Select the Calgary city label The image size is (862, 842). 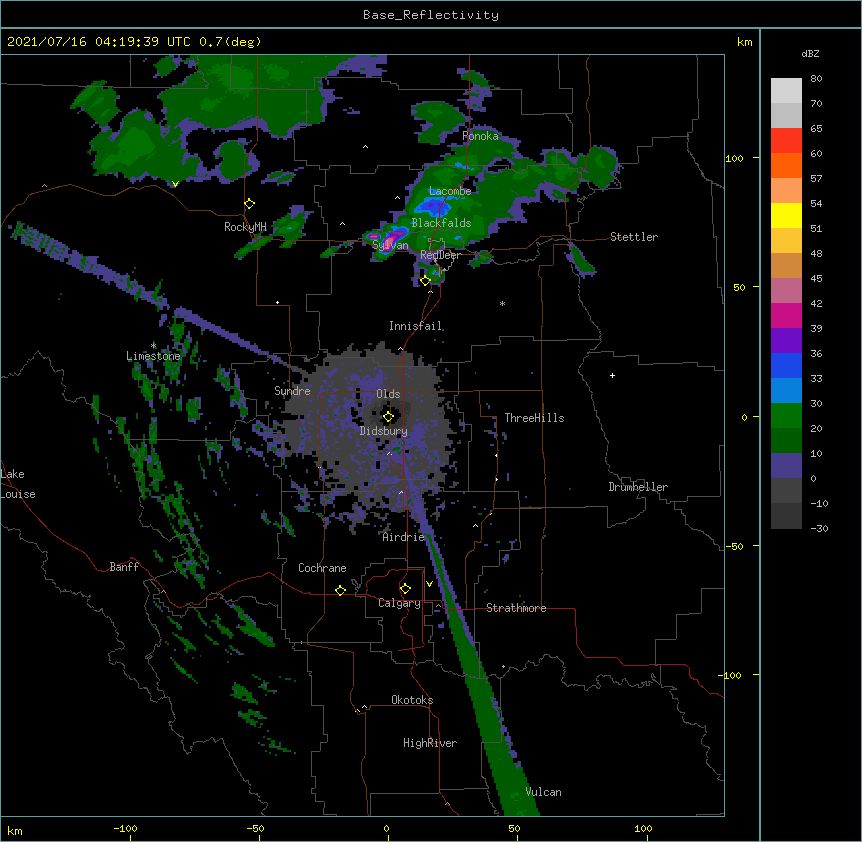[x=399, y=603]
